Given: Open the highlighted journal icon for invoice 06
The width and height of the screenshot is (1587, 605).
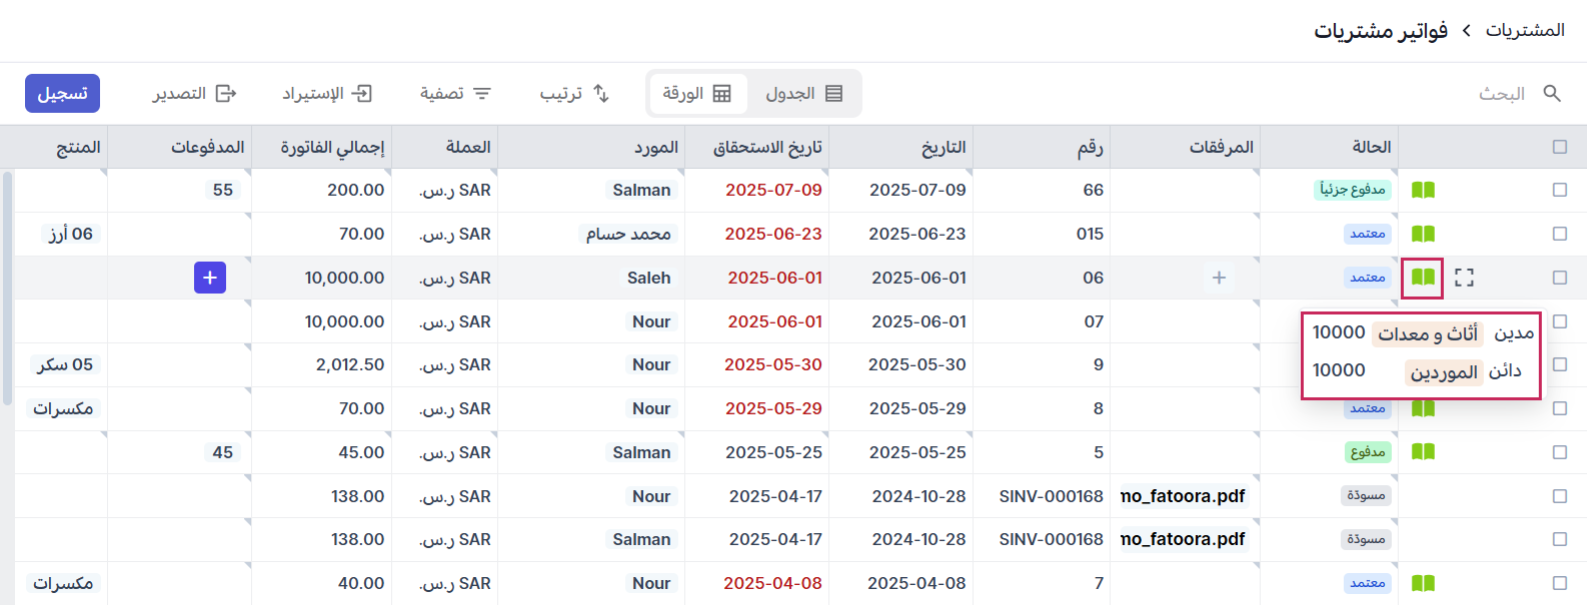Looking at the screenshot, I should pyautogui.click(x=1423, y=277).
